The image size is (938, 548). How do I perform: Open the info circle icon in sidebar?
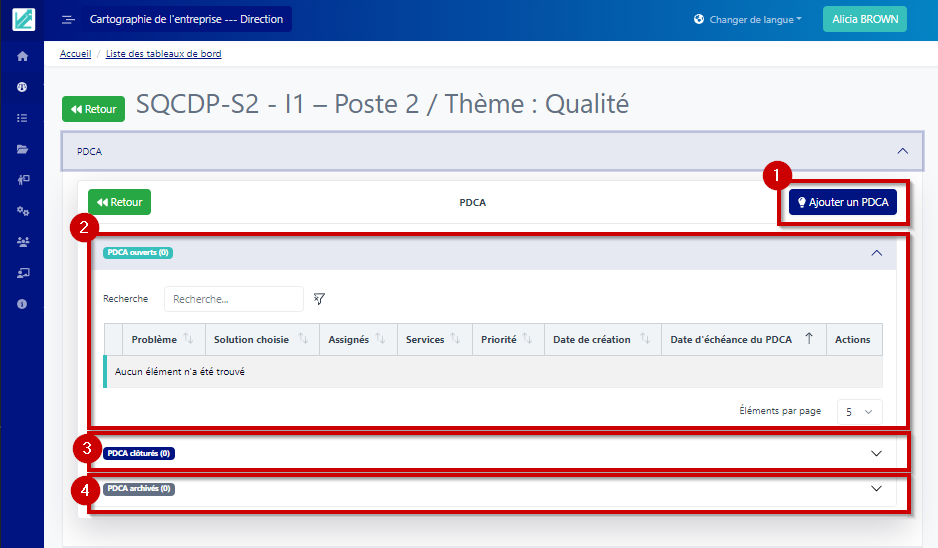pyautogui.click(x=22, y=303)
